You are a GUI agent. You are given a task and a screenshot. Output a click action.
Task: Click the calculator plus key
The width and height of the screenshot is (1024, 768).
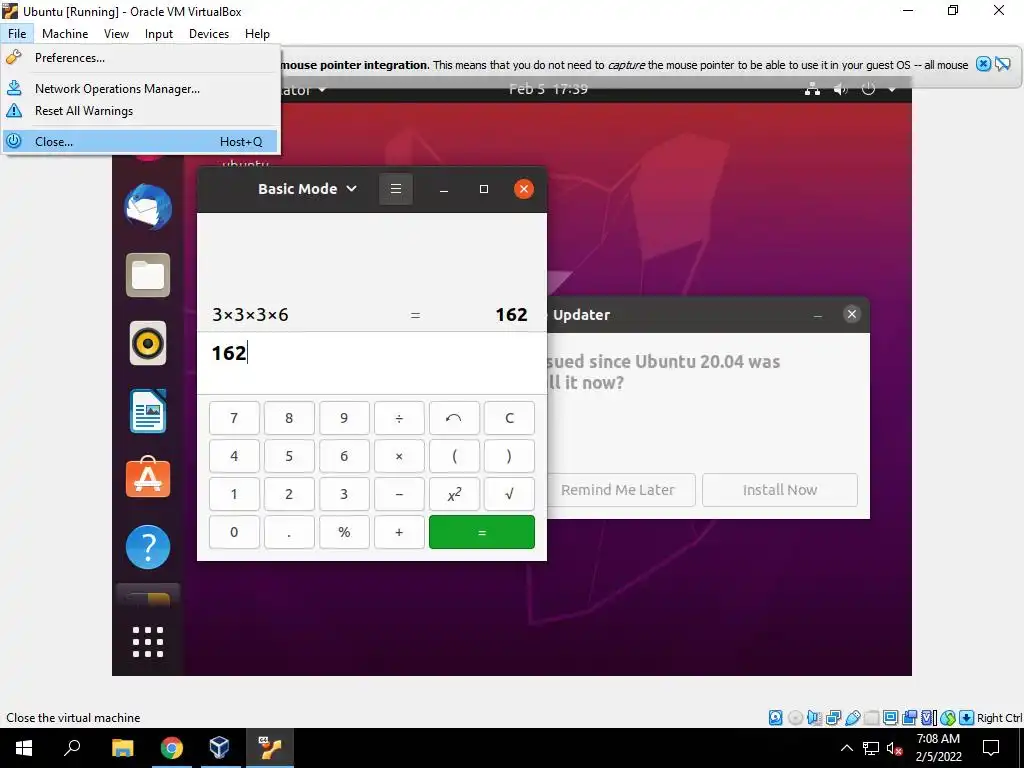tap(399, 532)
